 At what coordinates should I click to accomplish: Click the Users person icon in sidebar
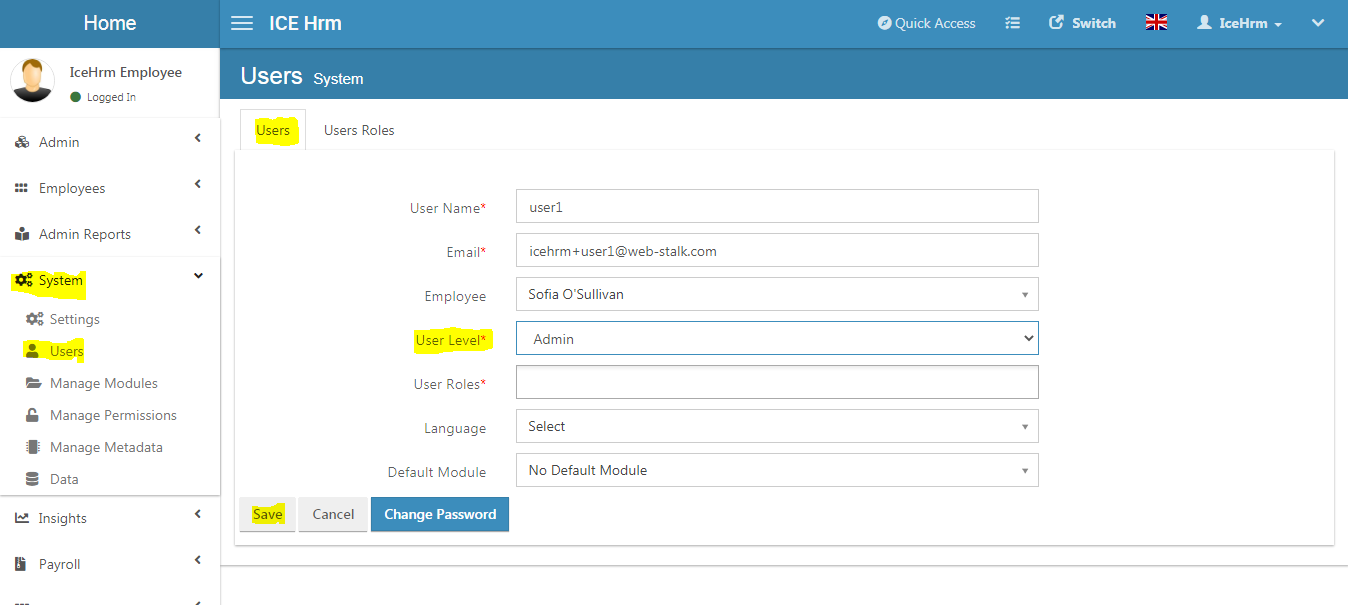click(32, 351)
